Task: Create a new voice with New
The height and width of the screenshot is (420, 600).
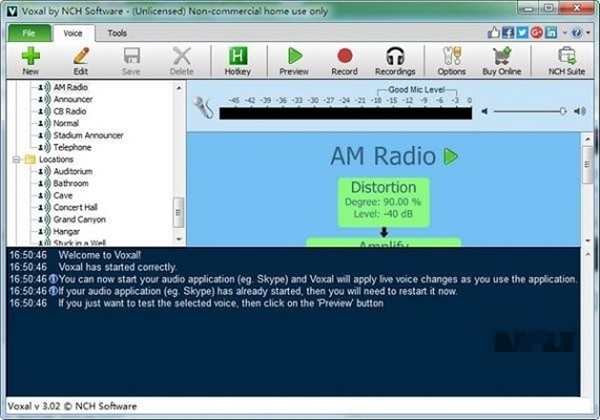Action: click(x=30, y=60)
